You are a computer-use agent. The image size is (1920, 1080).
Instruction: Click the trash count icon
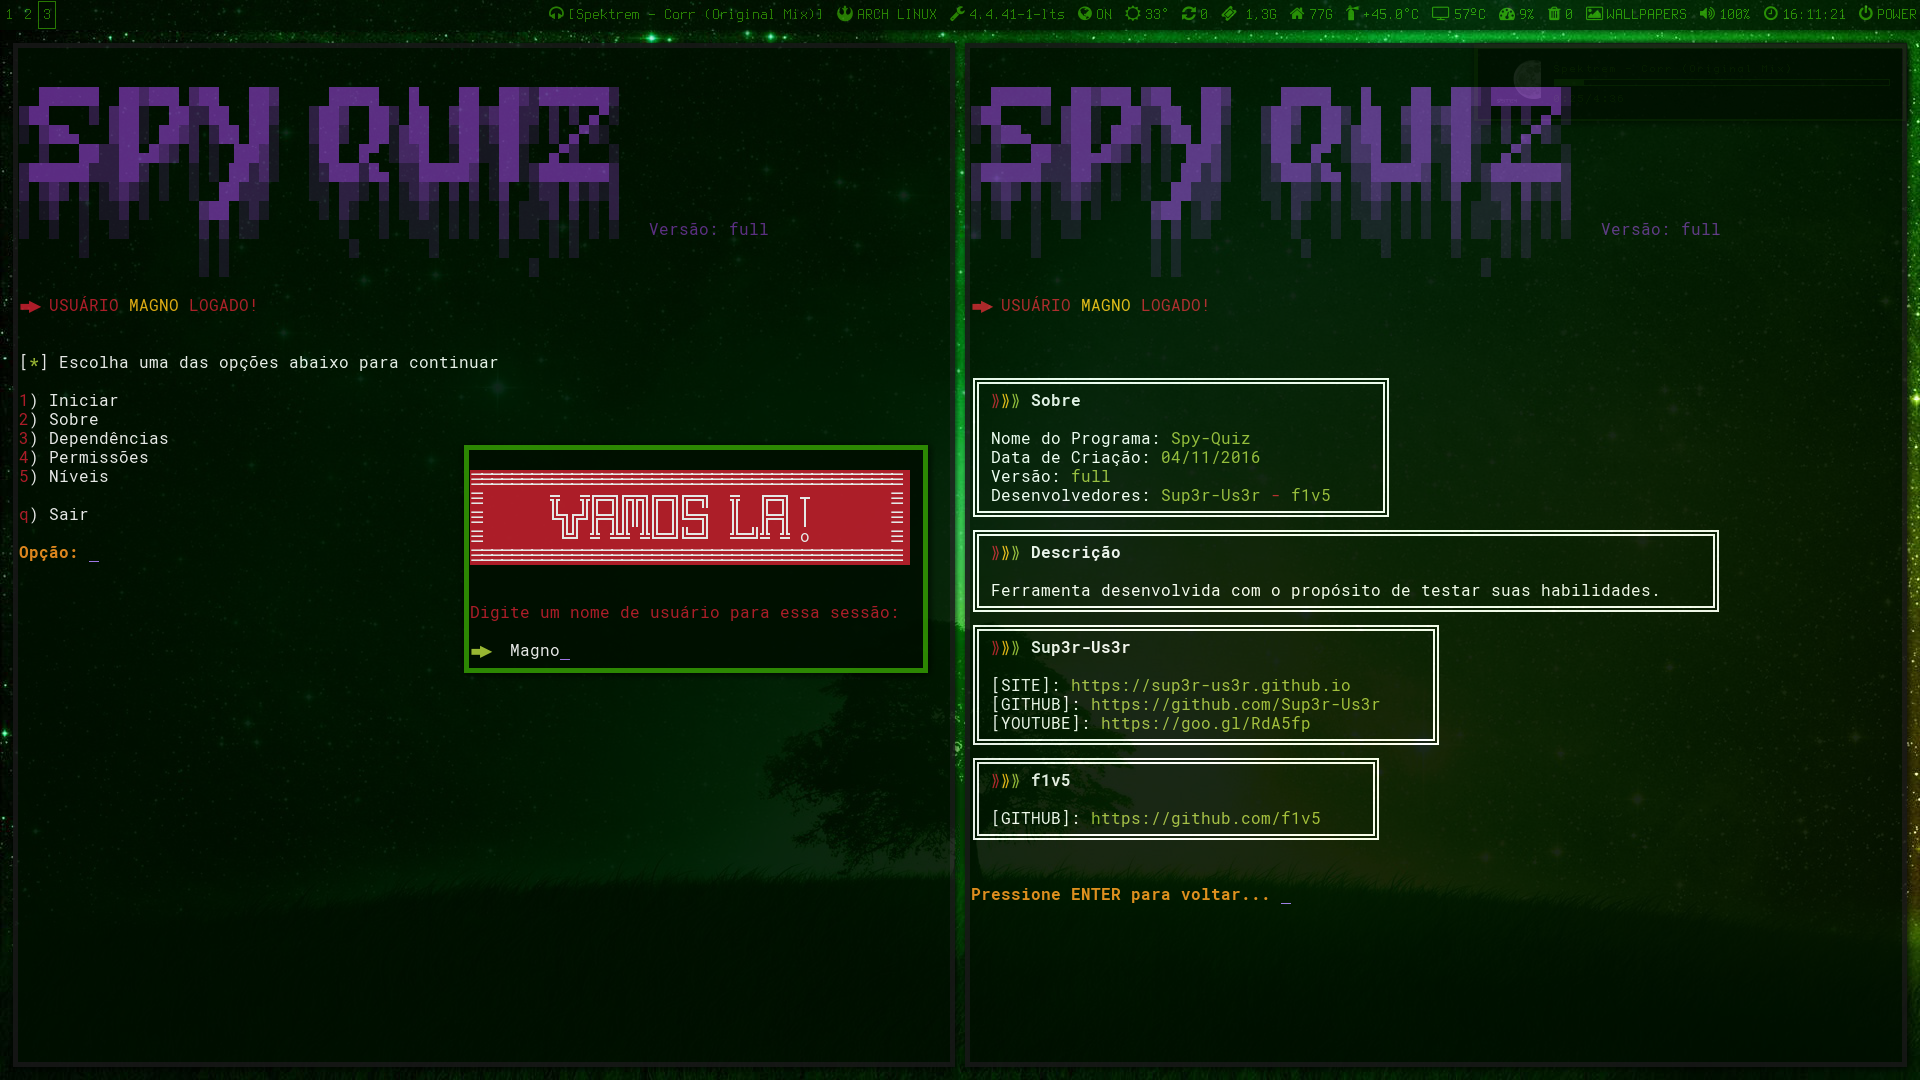tap(1554, 14)
